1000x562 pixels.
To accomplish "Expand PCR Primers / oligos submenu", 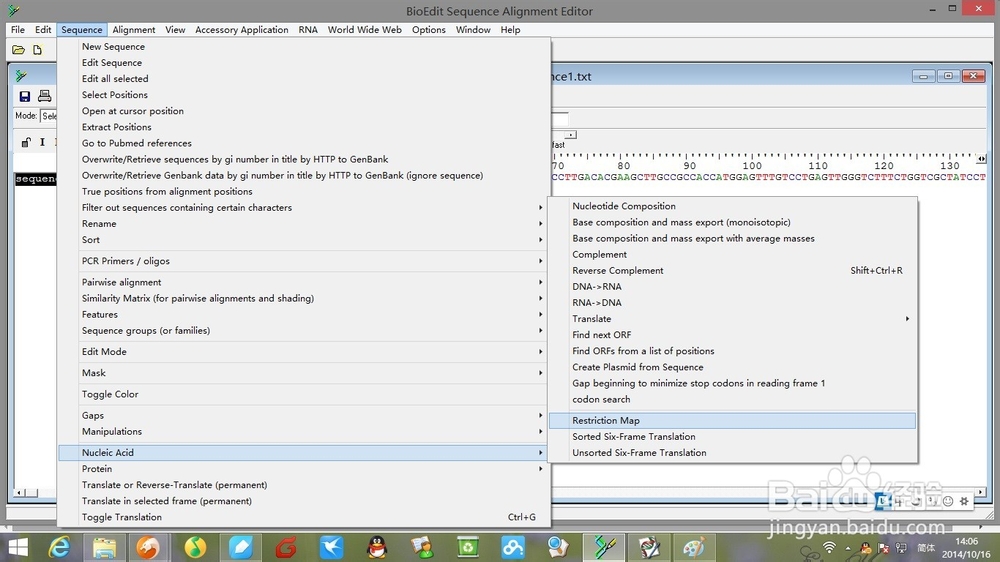I will 304,261.
